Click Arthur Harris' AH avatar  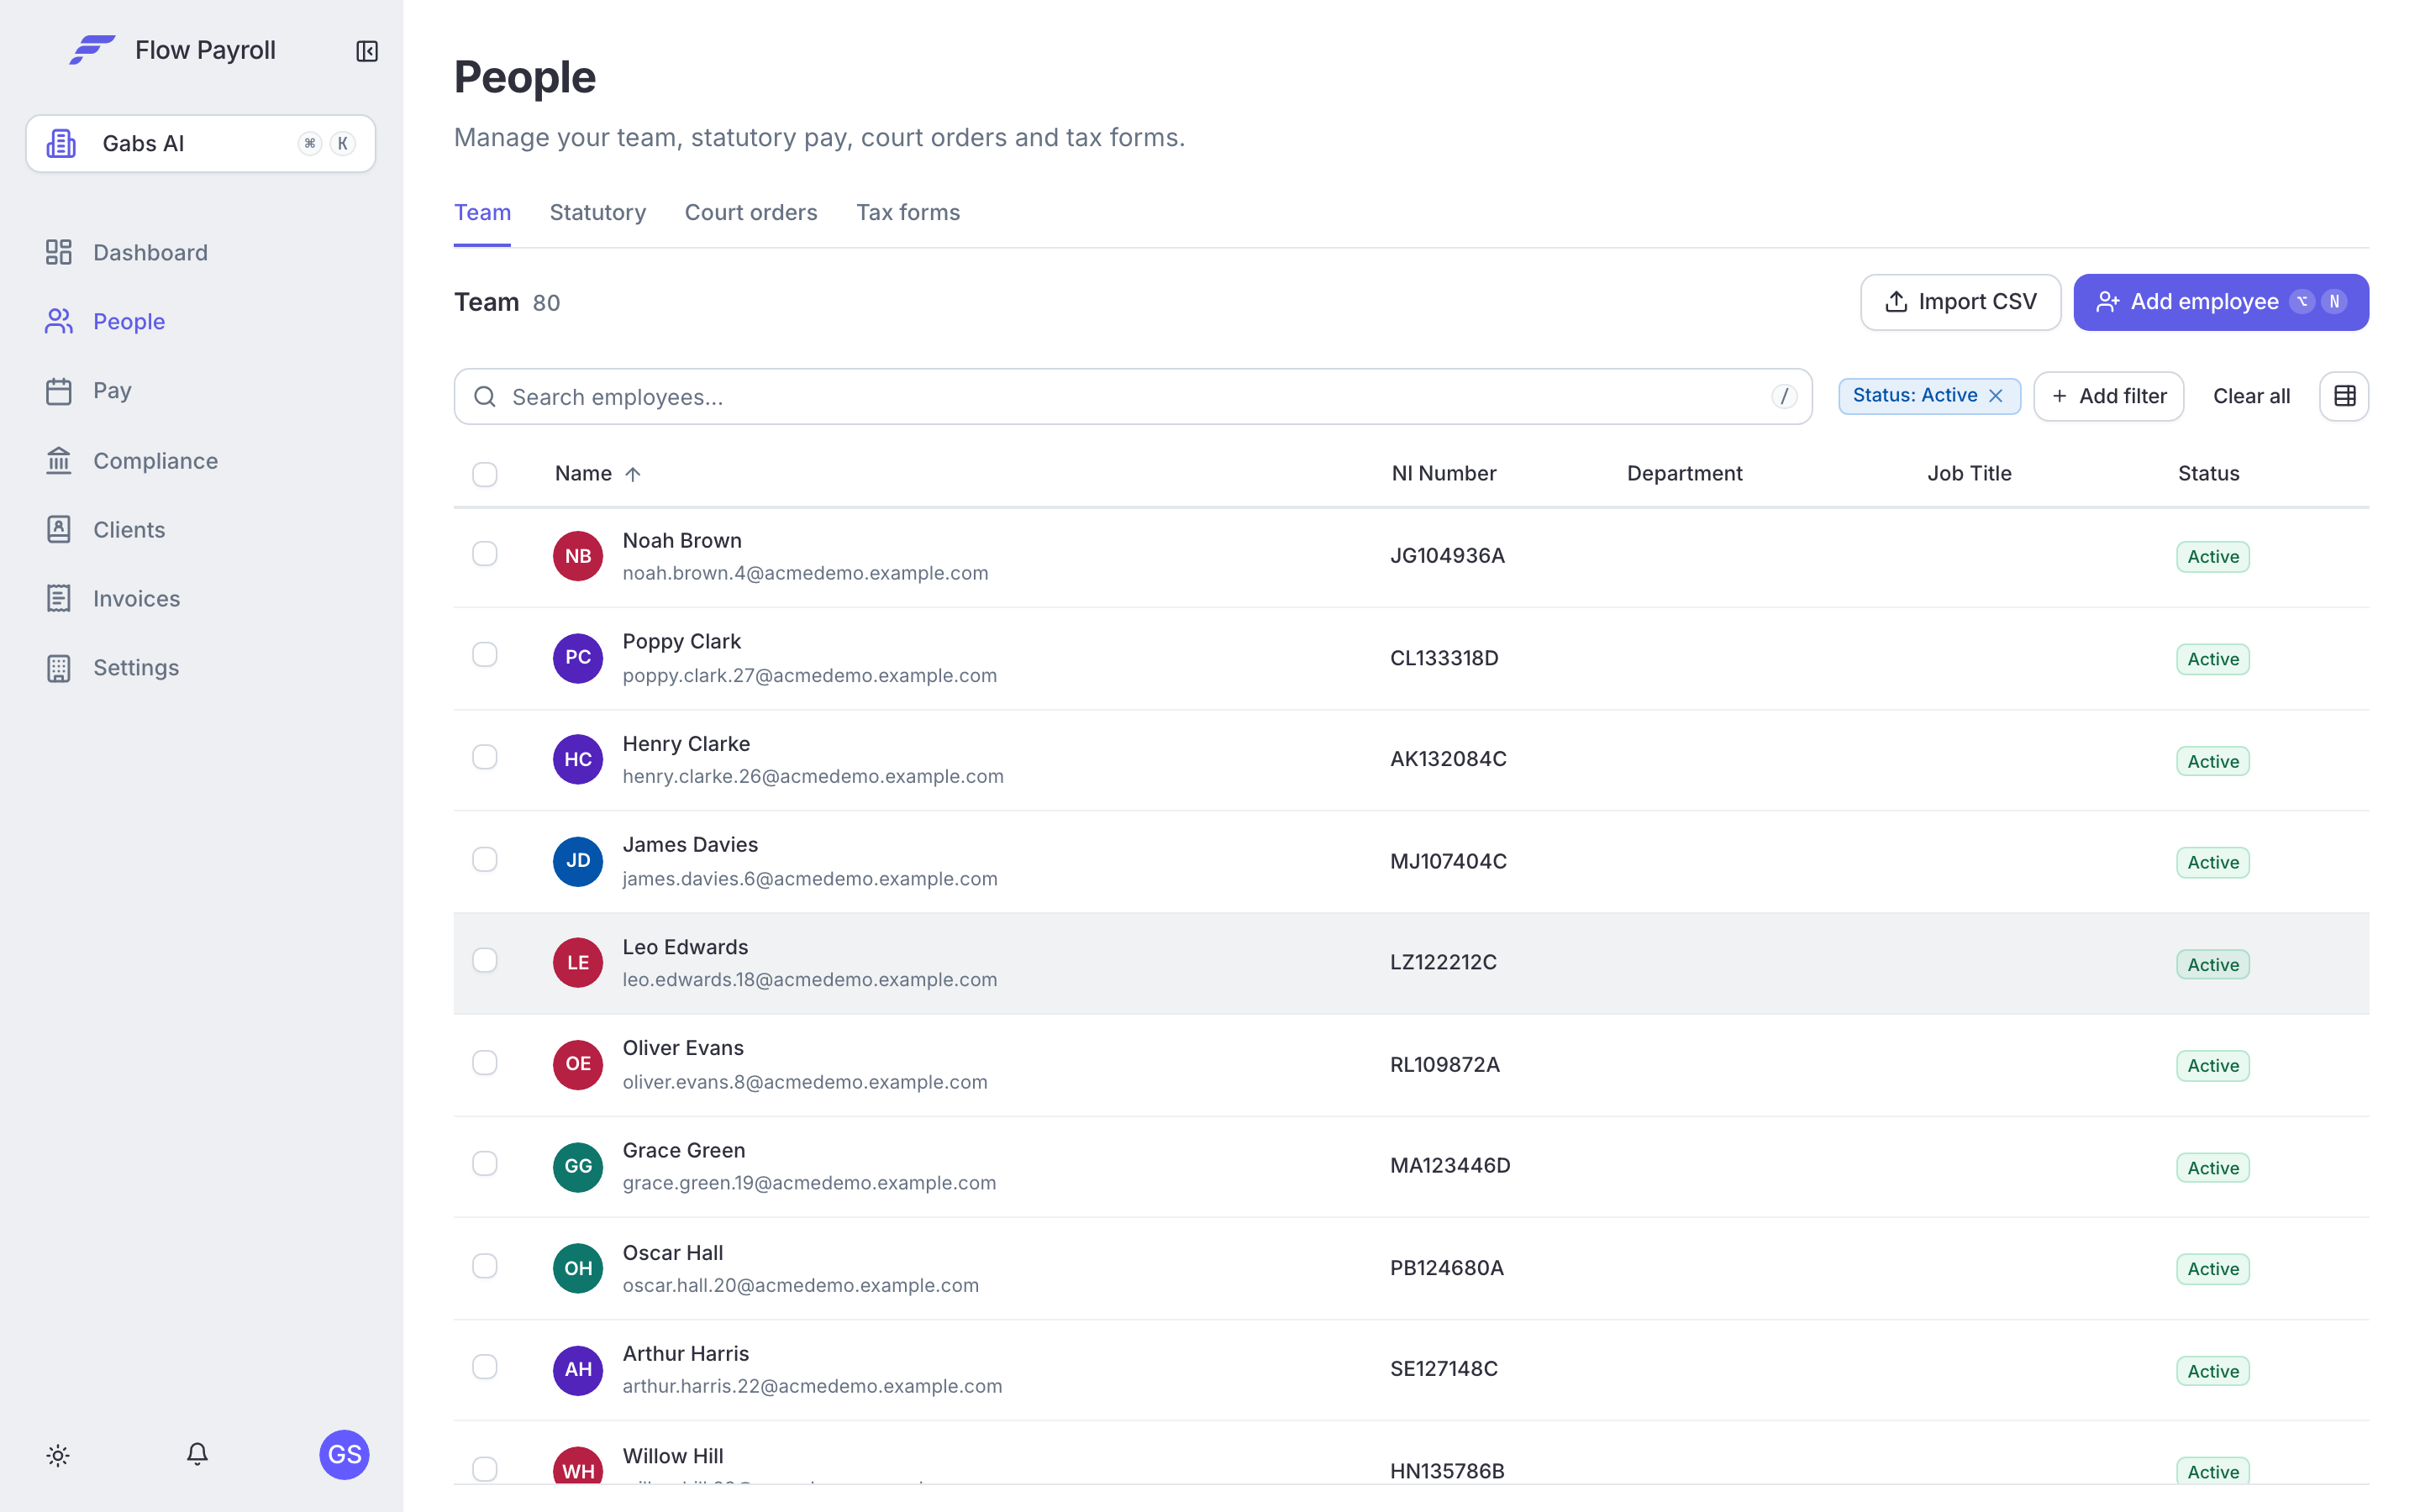click(578, 1369)
